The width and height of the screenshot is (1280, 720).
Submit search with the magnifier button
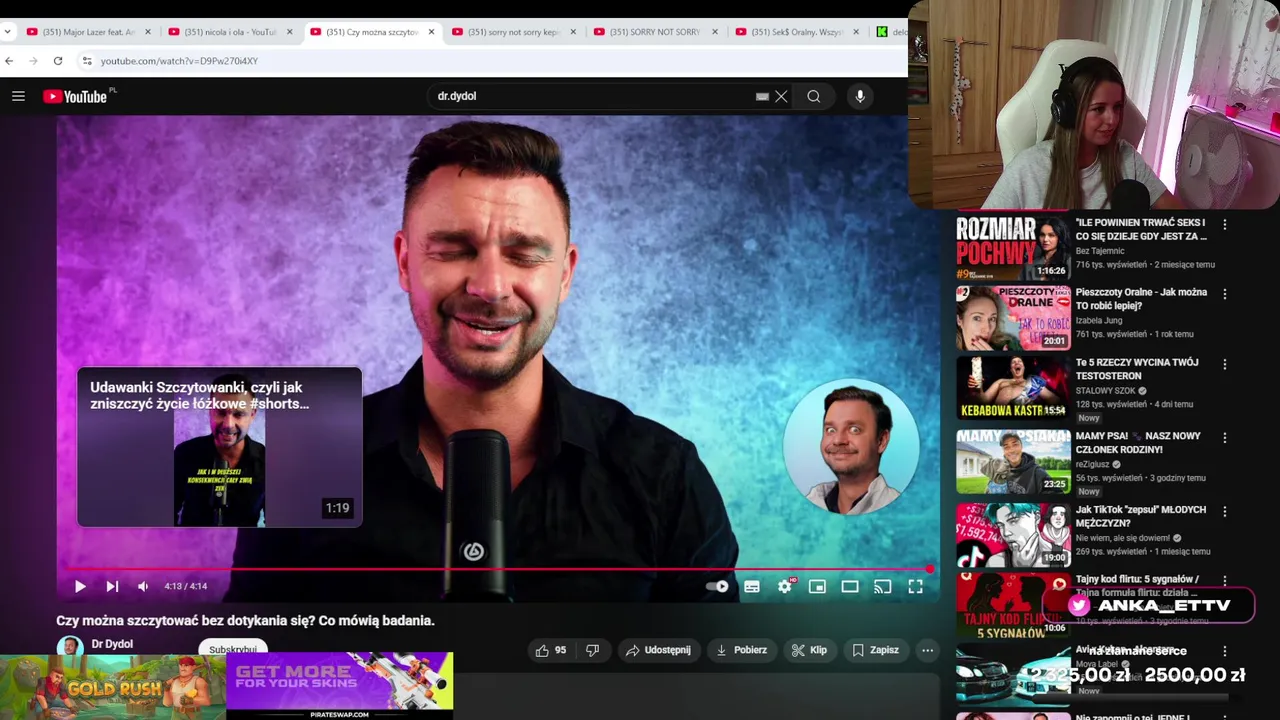[x=814, y=96]
